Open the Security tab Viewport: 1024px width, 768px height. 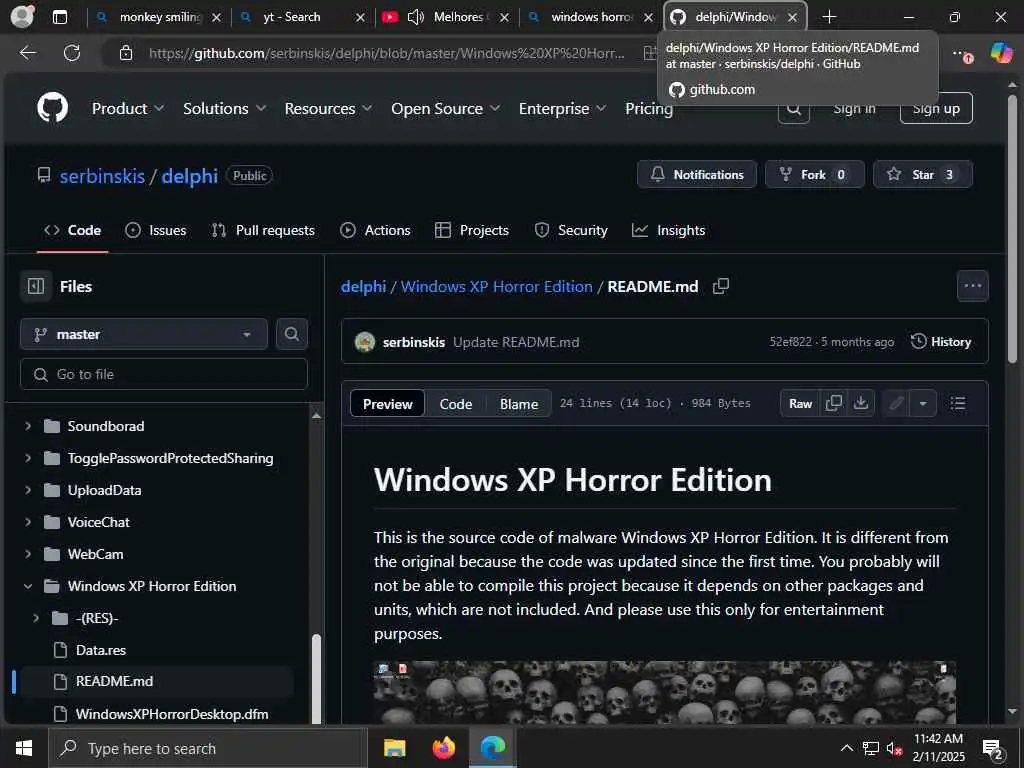tap(571, 230)
